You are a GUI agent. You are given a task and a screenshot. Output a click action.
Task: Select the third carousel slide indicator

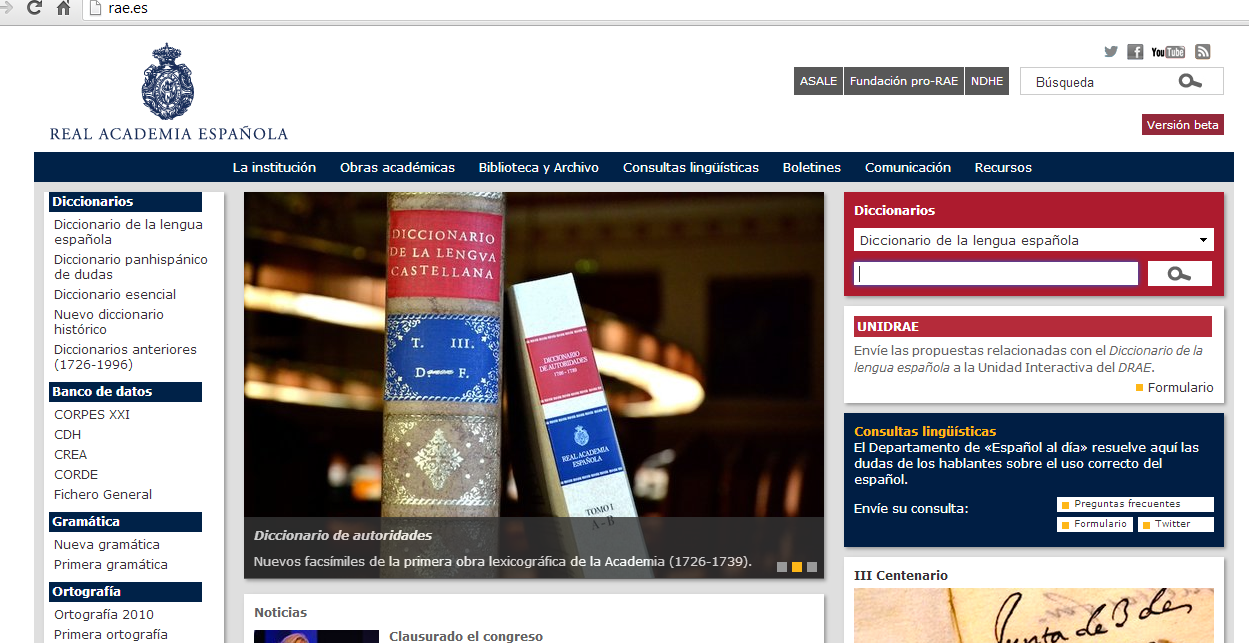coord(812,567)
